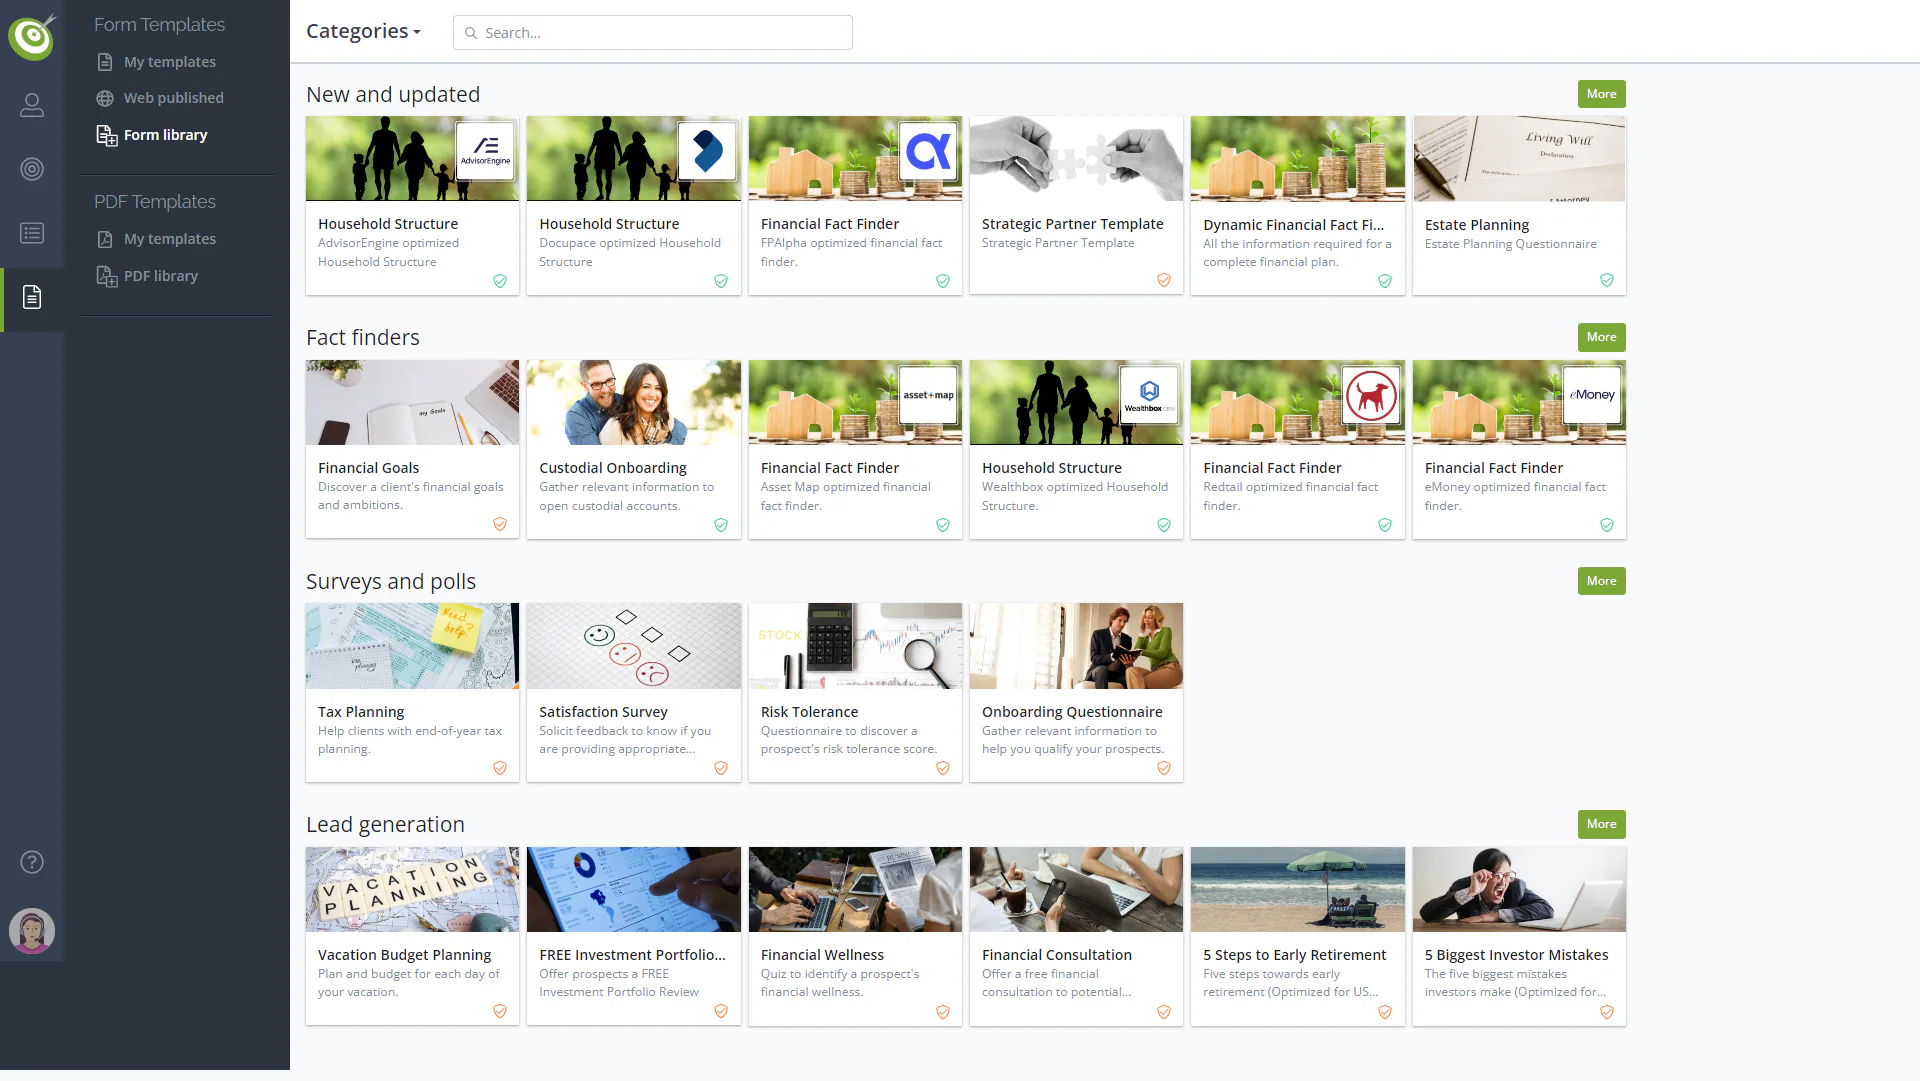
Task: Open Redtail Financial Fact Finder thumbnail
Action: [x=1297, y=402]
